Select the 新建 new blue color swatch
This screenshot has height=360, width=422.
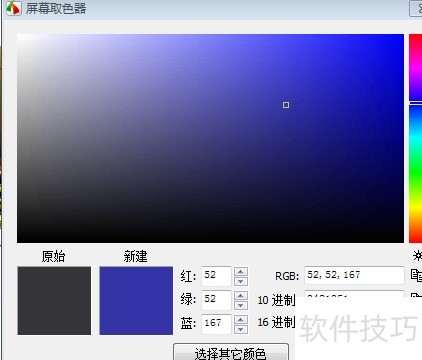pyautogui.click(x=136, y=301)
